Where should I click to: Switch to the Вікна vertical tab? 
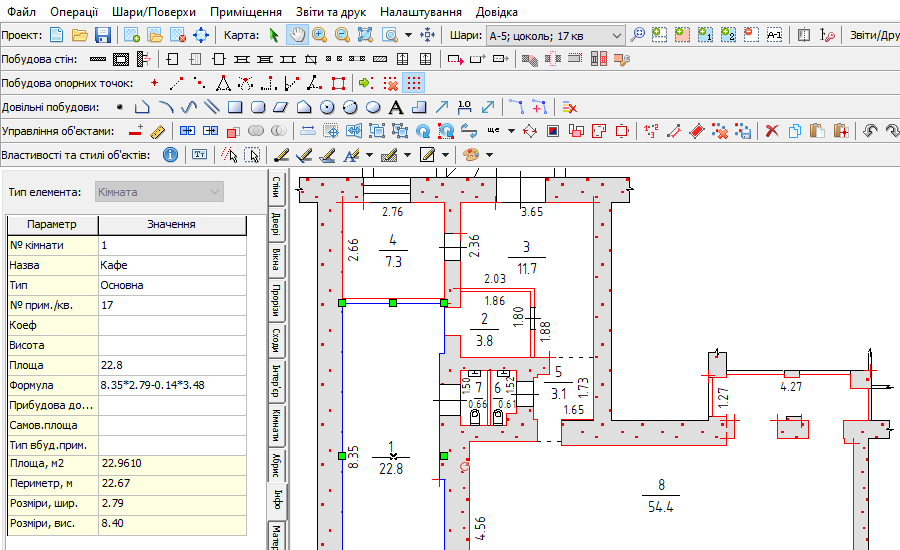coord(276,260)
